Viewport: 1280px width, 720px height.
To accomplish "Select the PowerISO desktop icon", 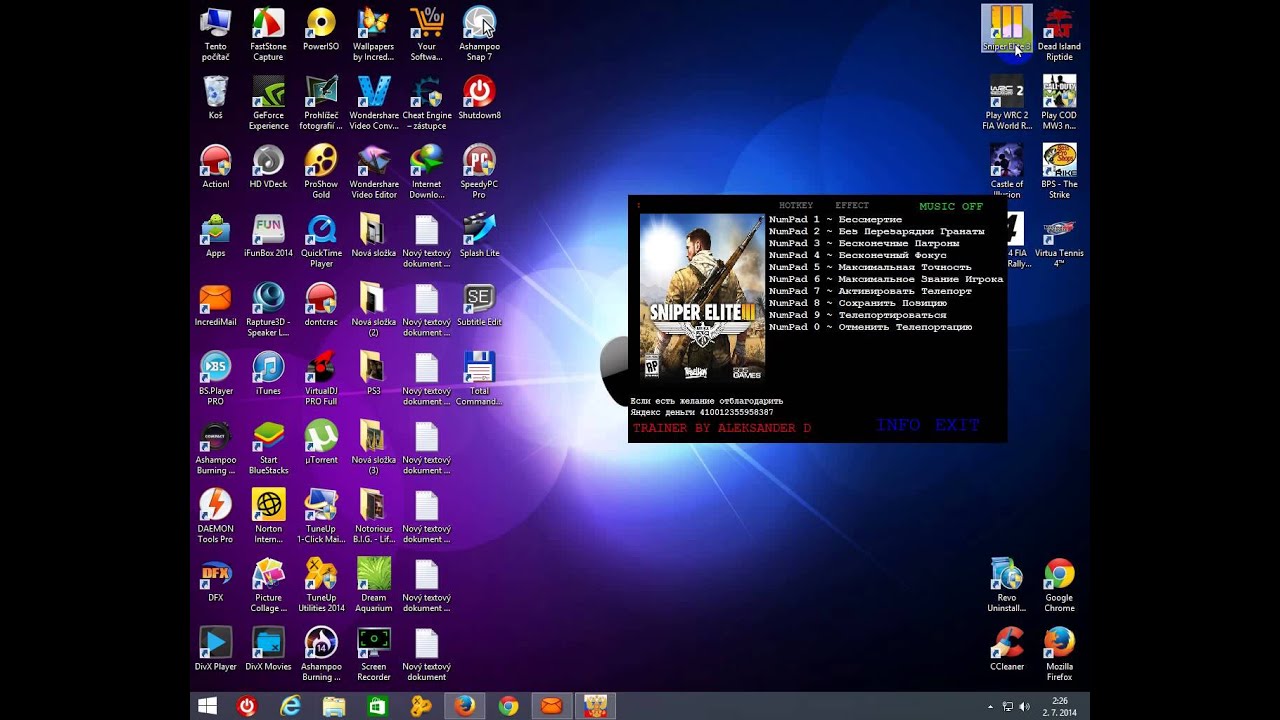I will pyautogui.click(x=321, y=28).
